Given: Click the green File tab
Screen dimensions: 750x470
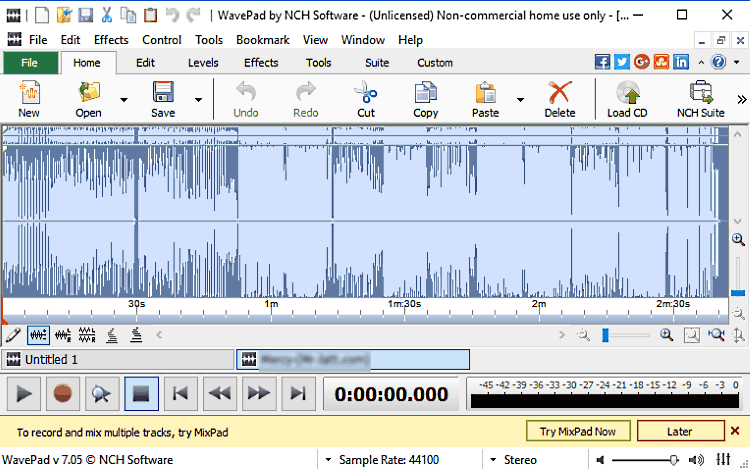Looking at the screenshot, I should click(30, 63).
